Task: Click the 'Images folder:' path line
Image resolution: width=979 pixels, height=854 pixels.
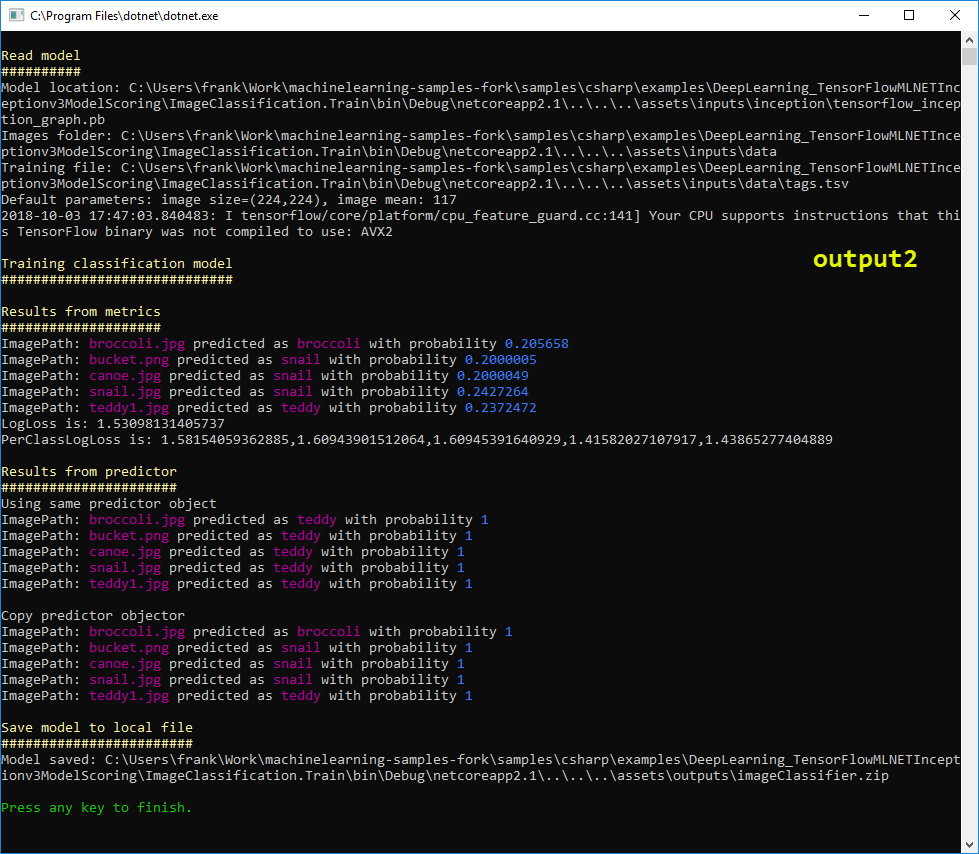Action: pyautogui.click(x=480, y=144)
